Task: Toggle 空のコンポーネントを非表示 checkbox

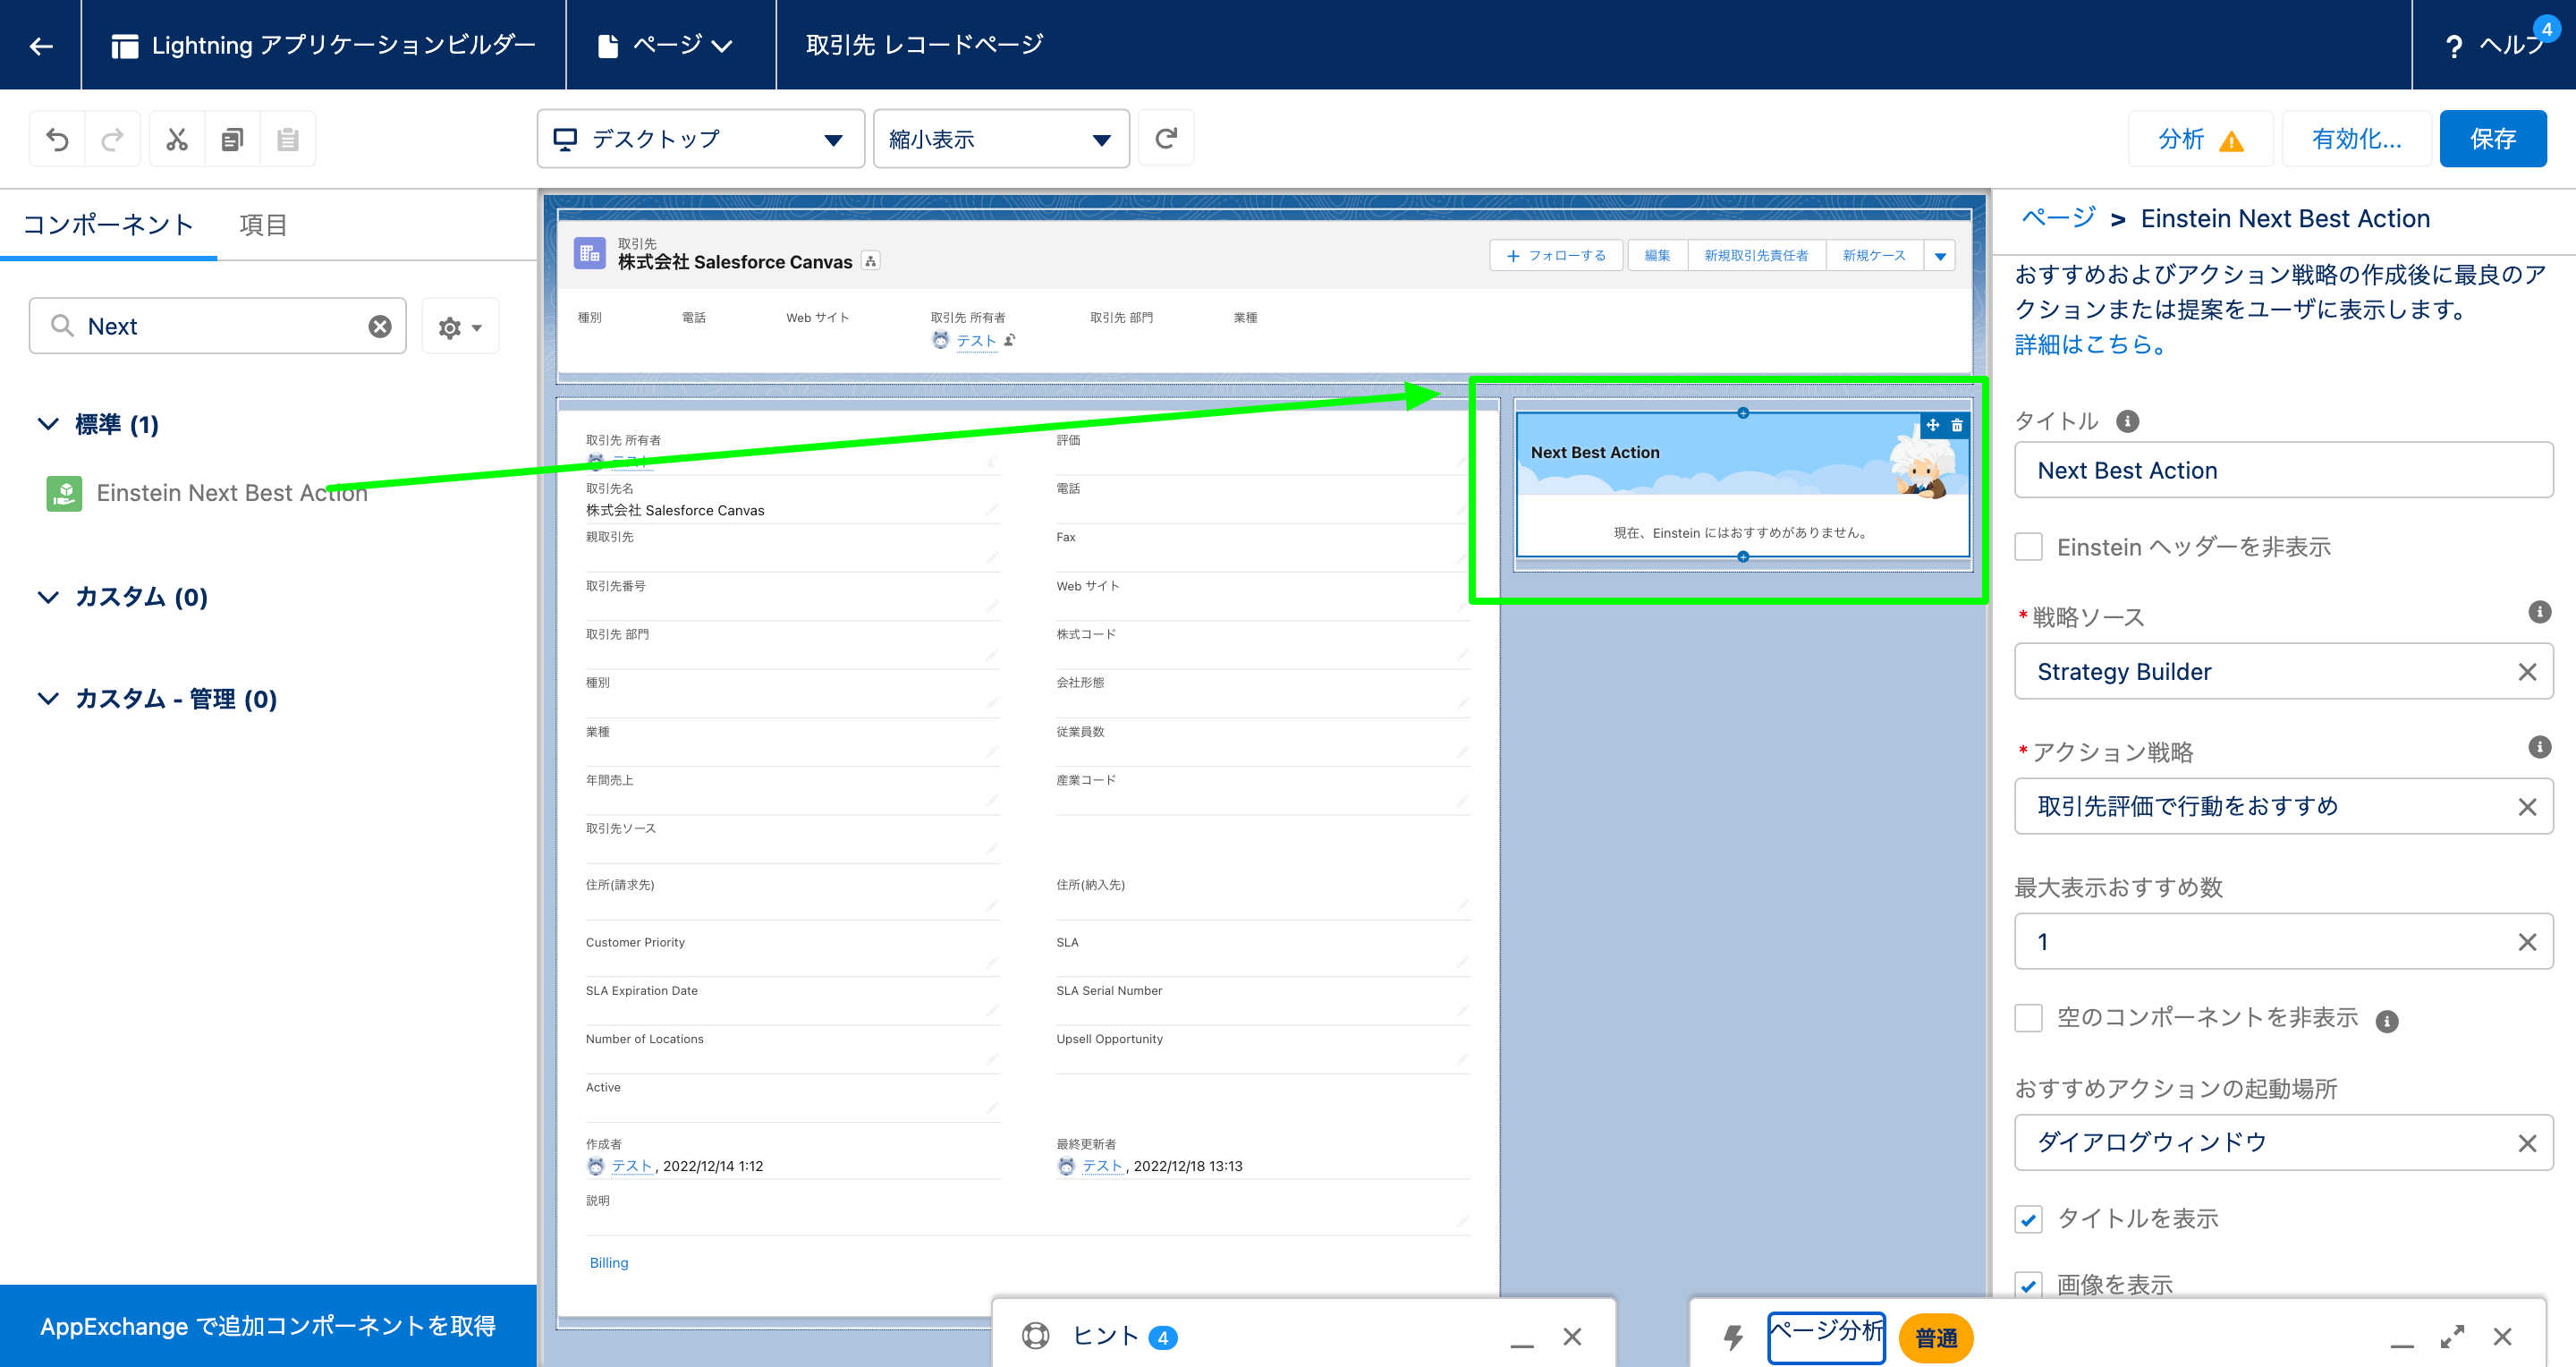Action: pos(2028,1018)
